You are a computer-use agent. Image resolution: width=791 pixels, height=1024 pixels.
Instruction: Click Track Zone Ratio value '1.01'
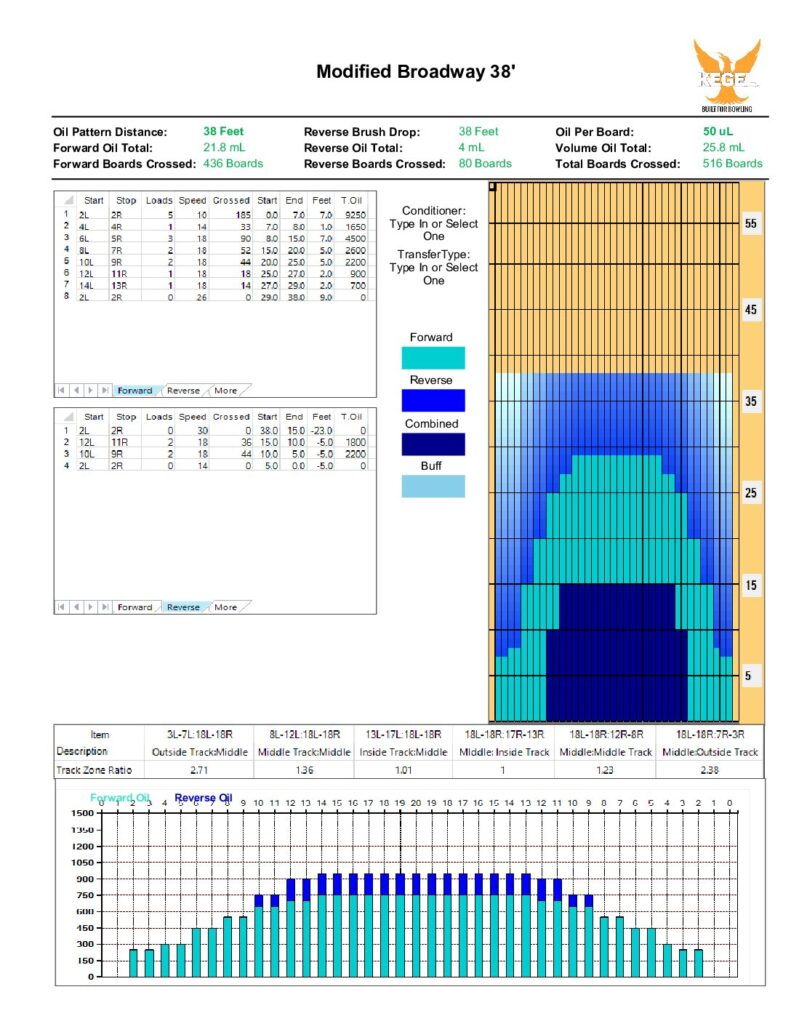404,770
